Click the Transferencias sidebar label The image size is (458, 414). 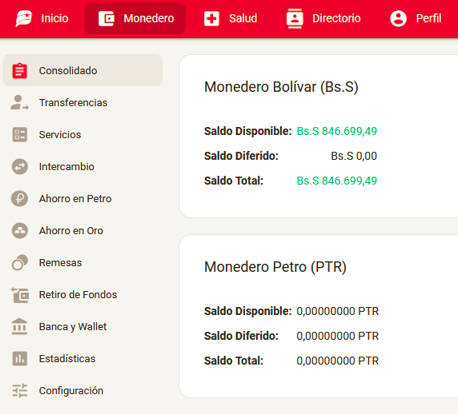(73, 103)
